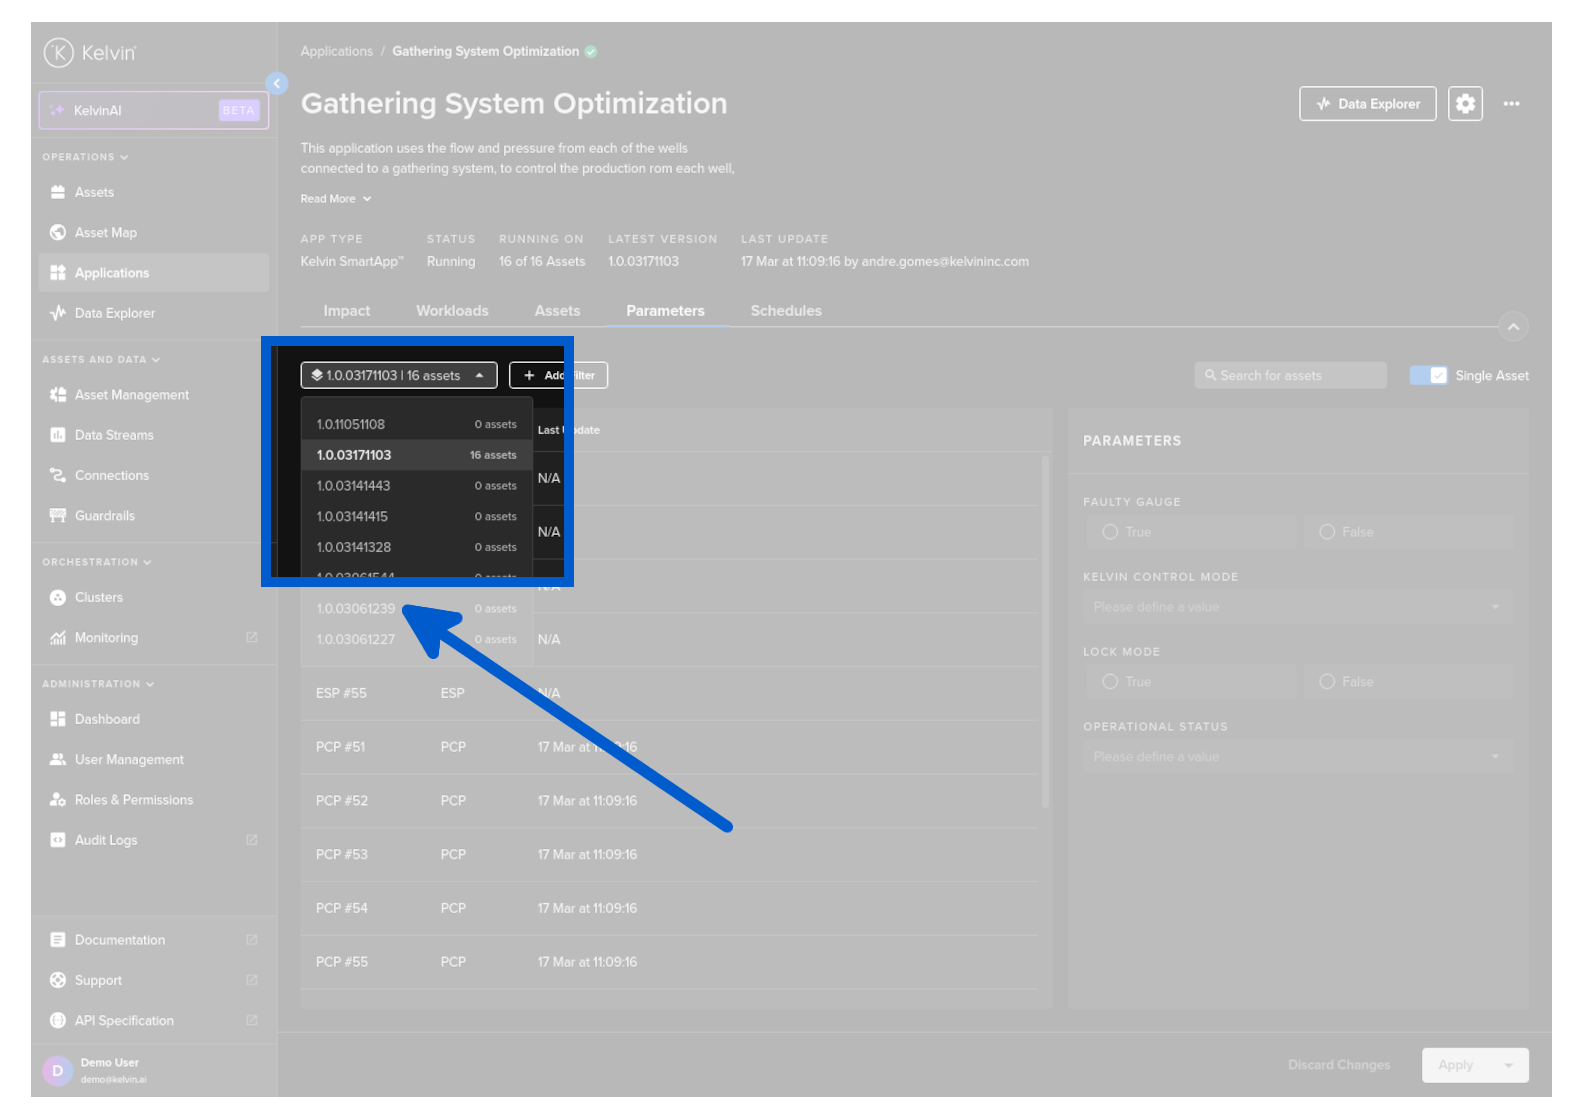Open Audit Logs from sidebar
Viewport: 1584px width, 1120px height.
pyautogui.click(x=106, y=840)
